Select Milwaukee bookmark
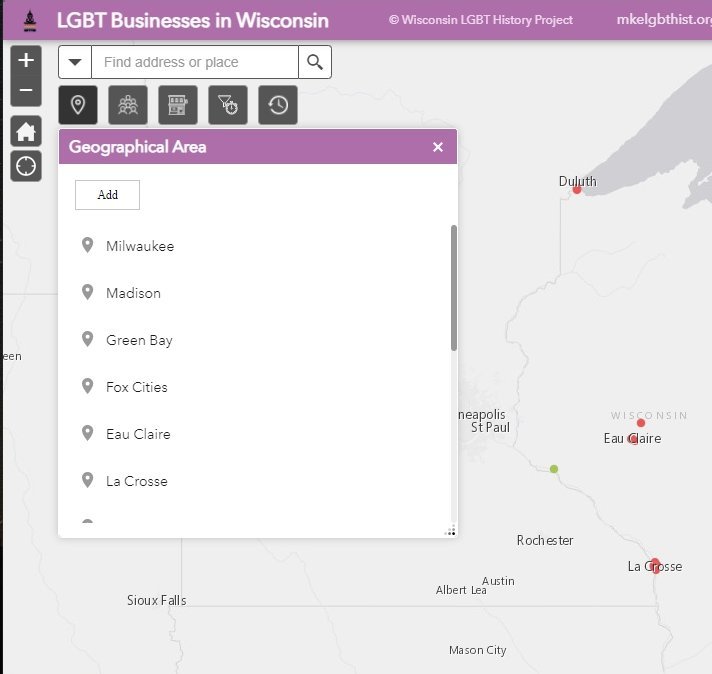Image resolution: width=712 pixels, height=674 pixels. point(139,246)
